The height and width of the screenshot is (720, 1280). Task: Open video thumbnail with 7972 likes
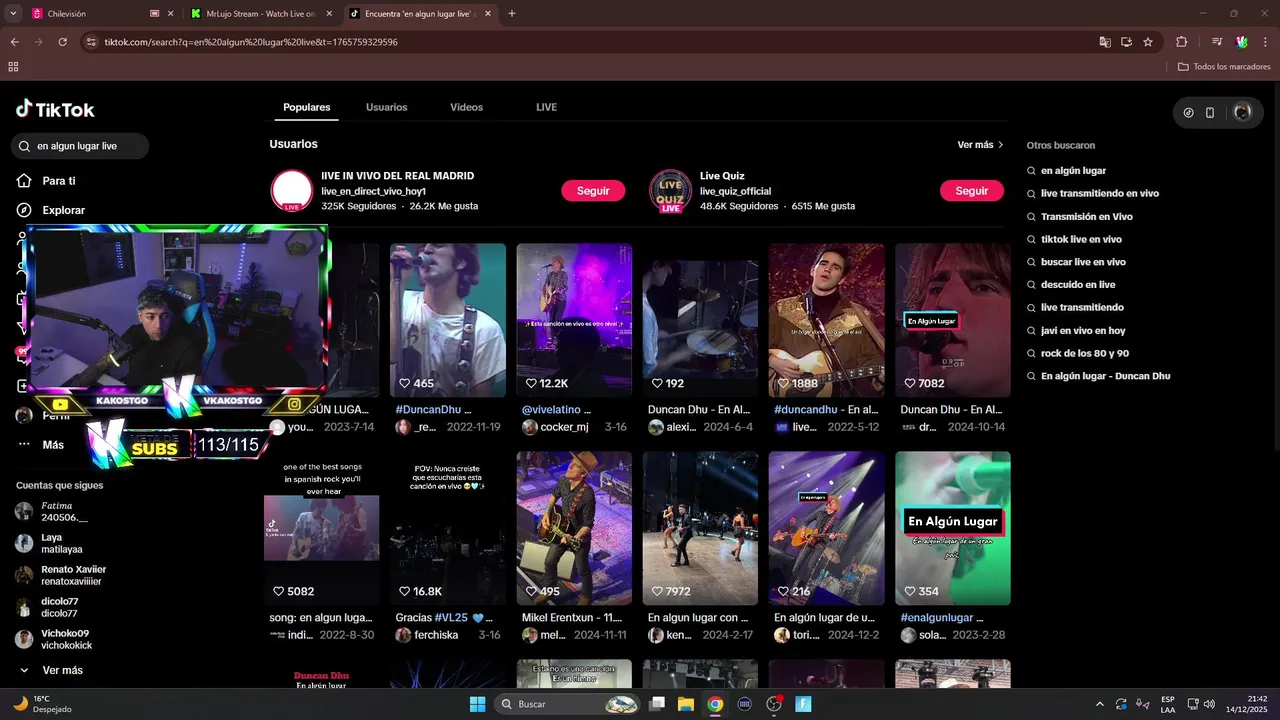(x=700, y=528)
